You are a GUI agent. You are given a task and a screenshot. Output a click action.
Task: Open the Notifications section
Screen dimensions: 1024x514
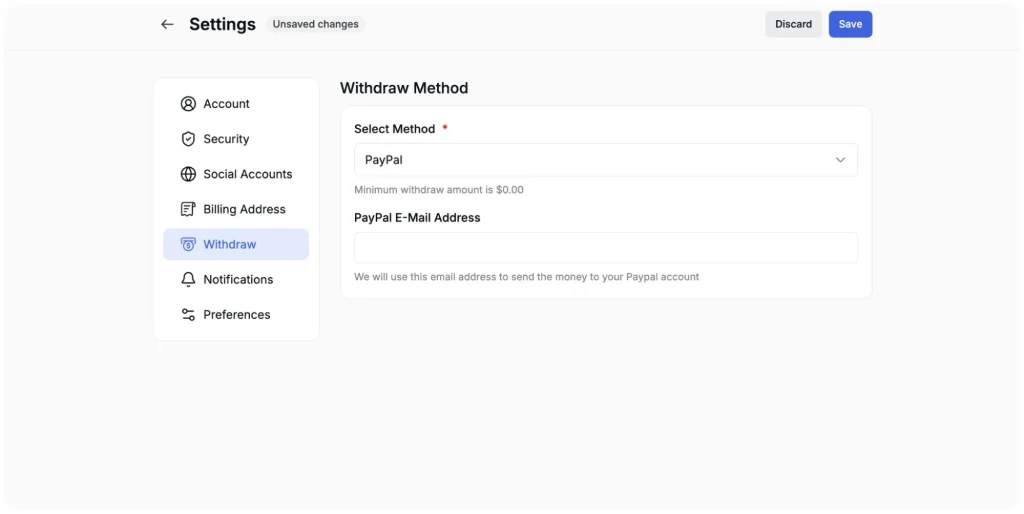tap(236, 280)
